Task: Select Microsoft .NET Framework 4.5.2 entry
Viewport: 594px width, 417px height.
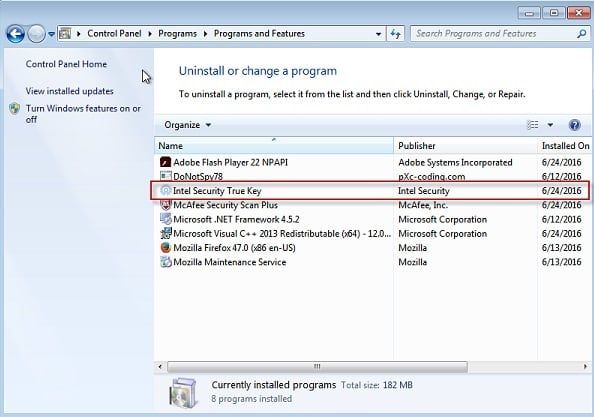Action: (373, 219)
